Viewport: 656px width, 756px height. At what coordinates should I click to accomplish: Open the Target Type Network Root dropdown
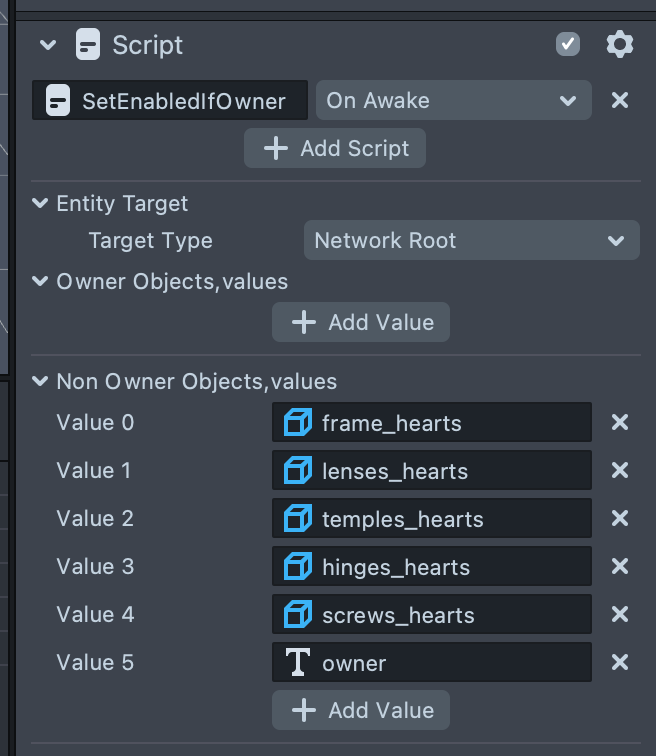pyautogui.click(x=470, y=241)
